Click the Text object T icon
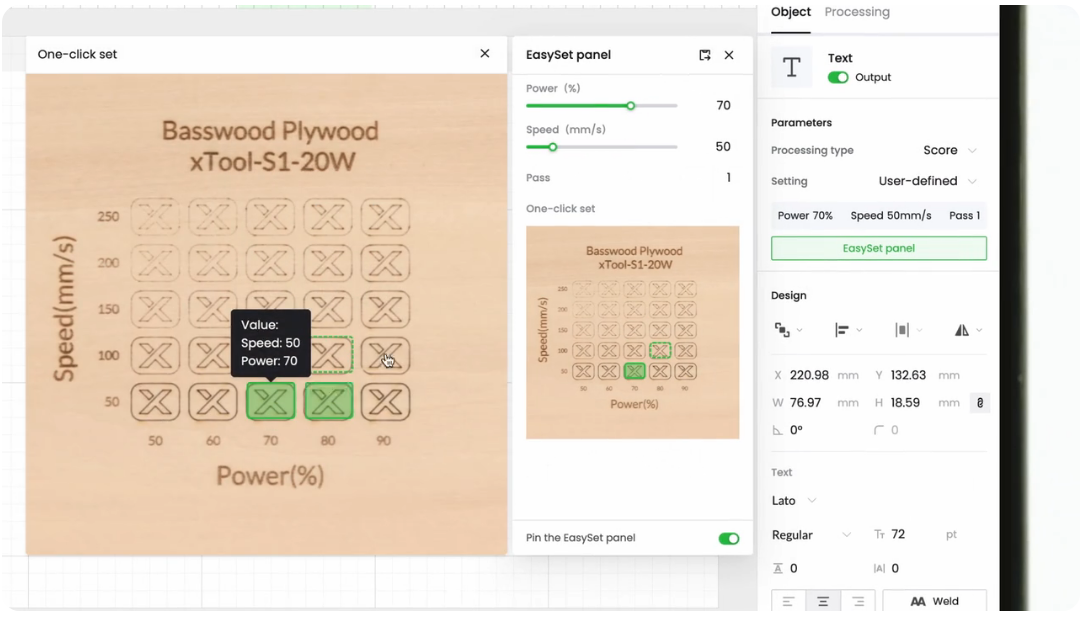 point(792,67)
